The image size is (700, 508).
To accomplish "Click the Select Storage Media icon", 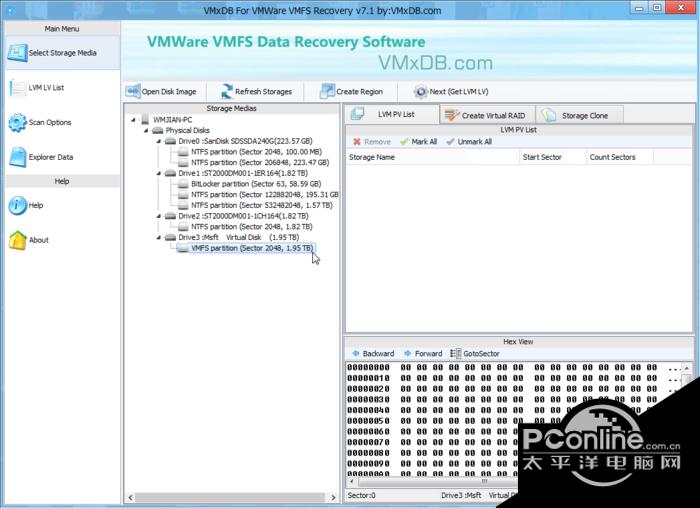I will click(x=17, y=53).
